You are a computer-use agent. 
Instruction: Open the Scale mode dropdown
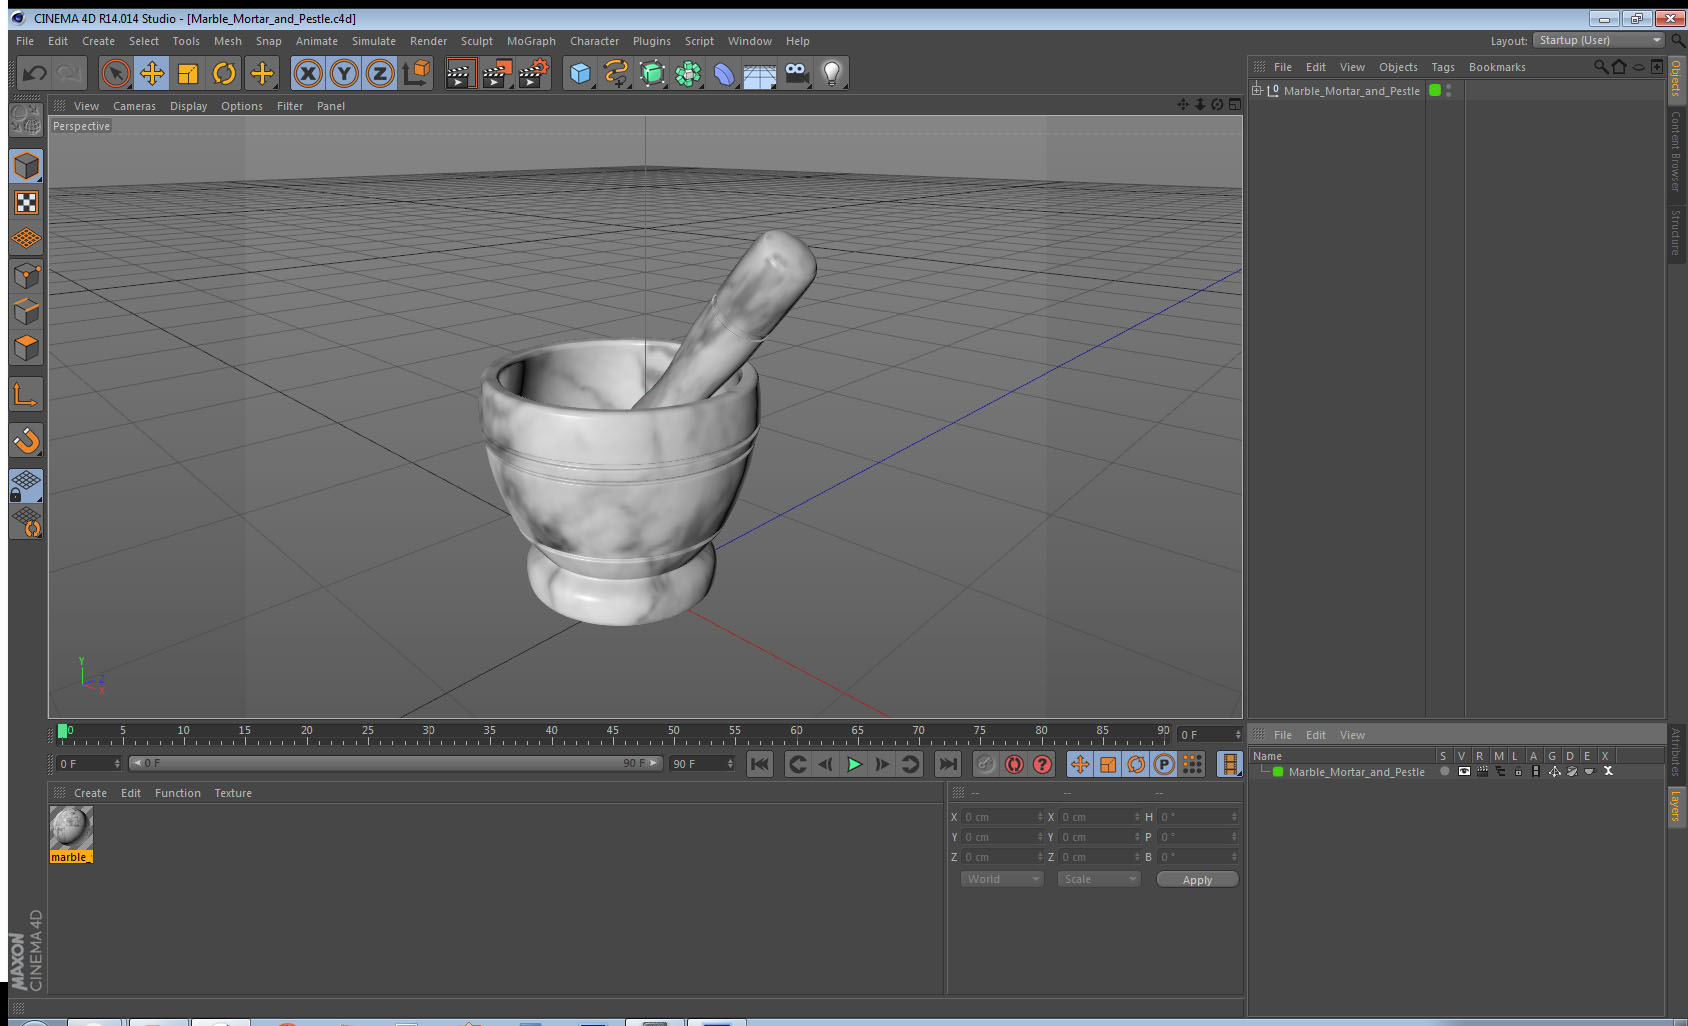1099,879
